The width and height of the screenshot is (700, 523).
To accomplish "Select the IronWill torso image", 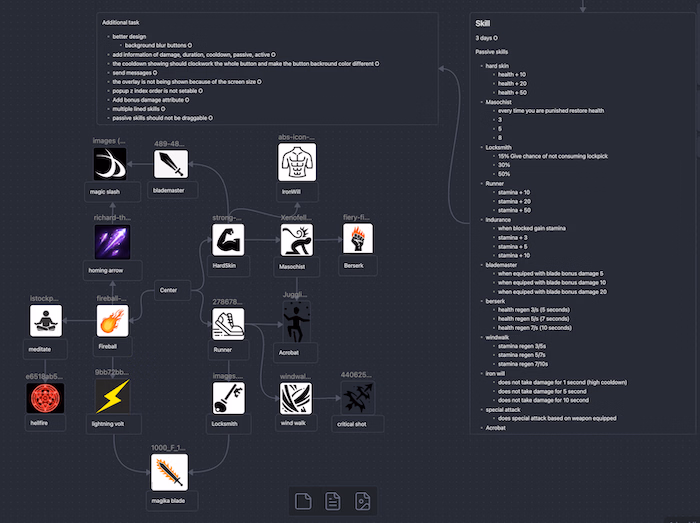I will point(297,162).
